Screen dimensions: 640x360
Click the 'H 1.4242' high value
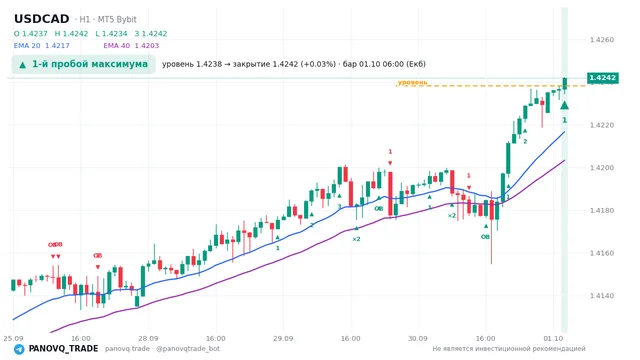(71, 34)
